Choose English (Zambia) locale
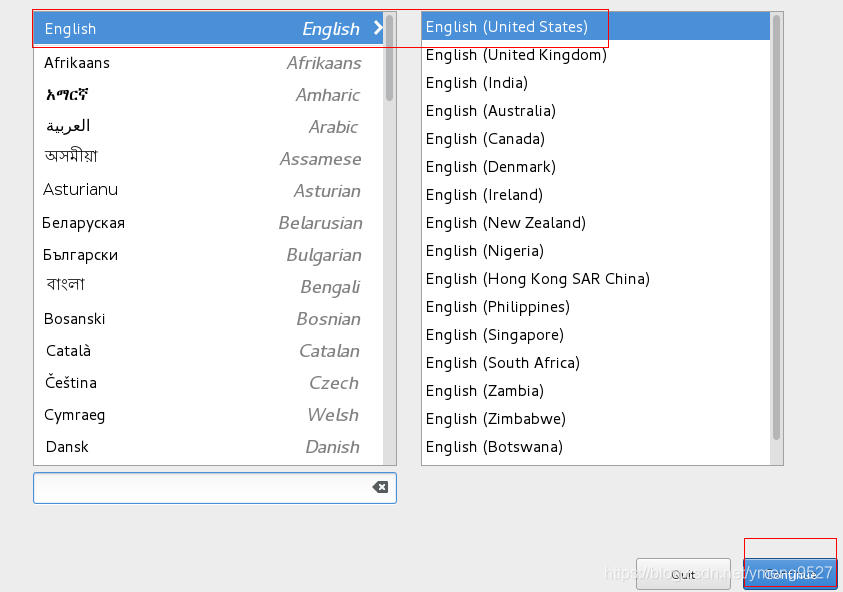Viewport: 843px width, 592px height. [596, 390]
